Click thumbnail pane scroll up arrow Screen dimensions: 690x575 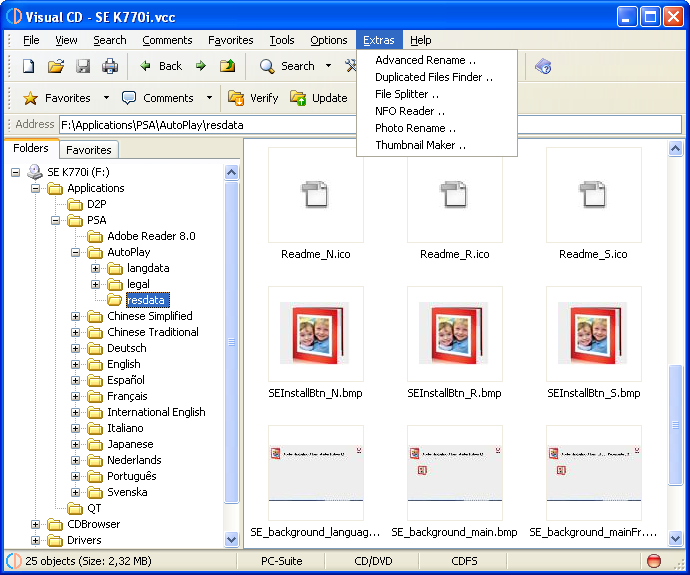point(675,149)
